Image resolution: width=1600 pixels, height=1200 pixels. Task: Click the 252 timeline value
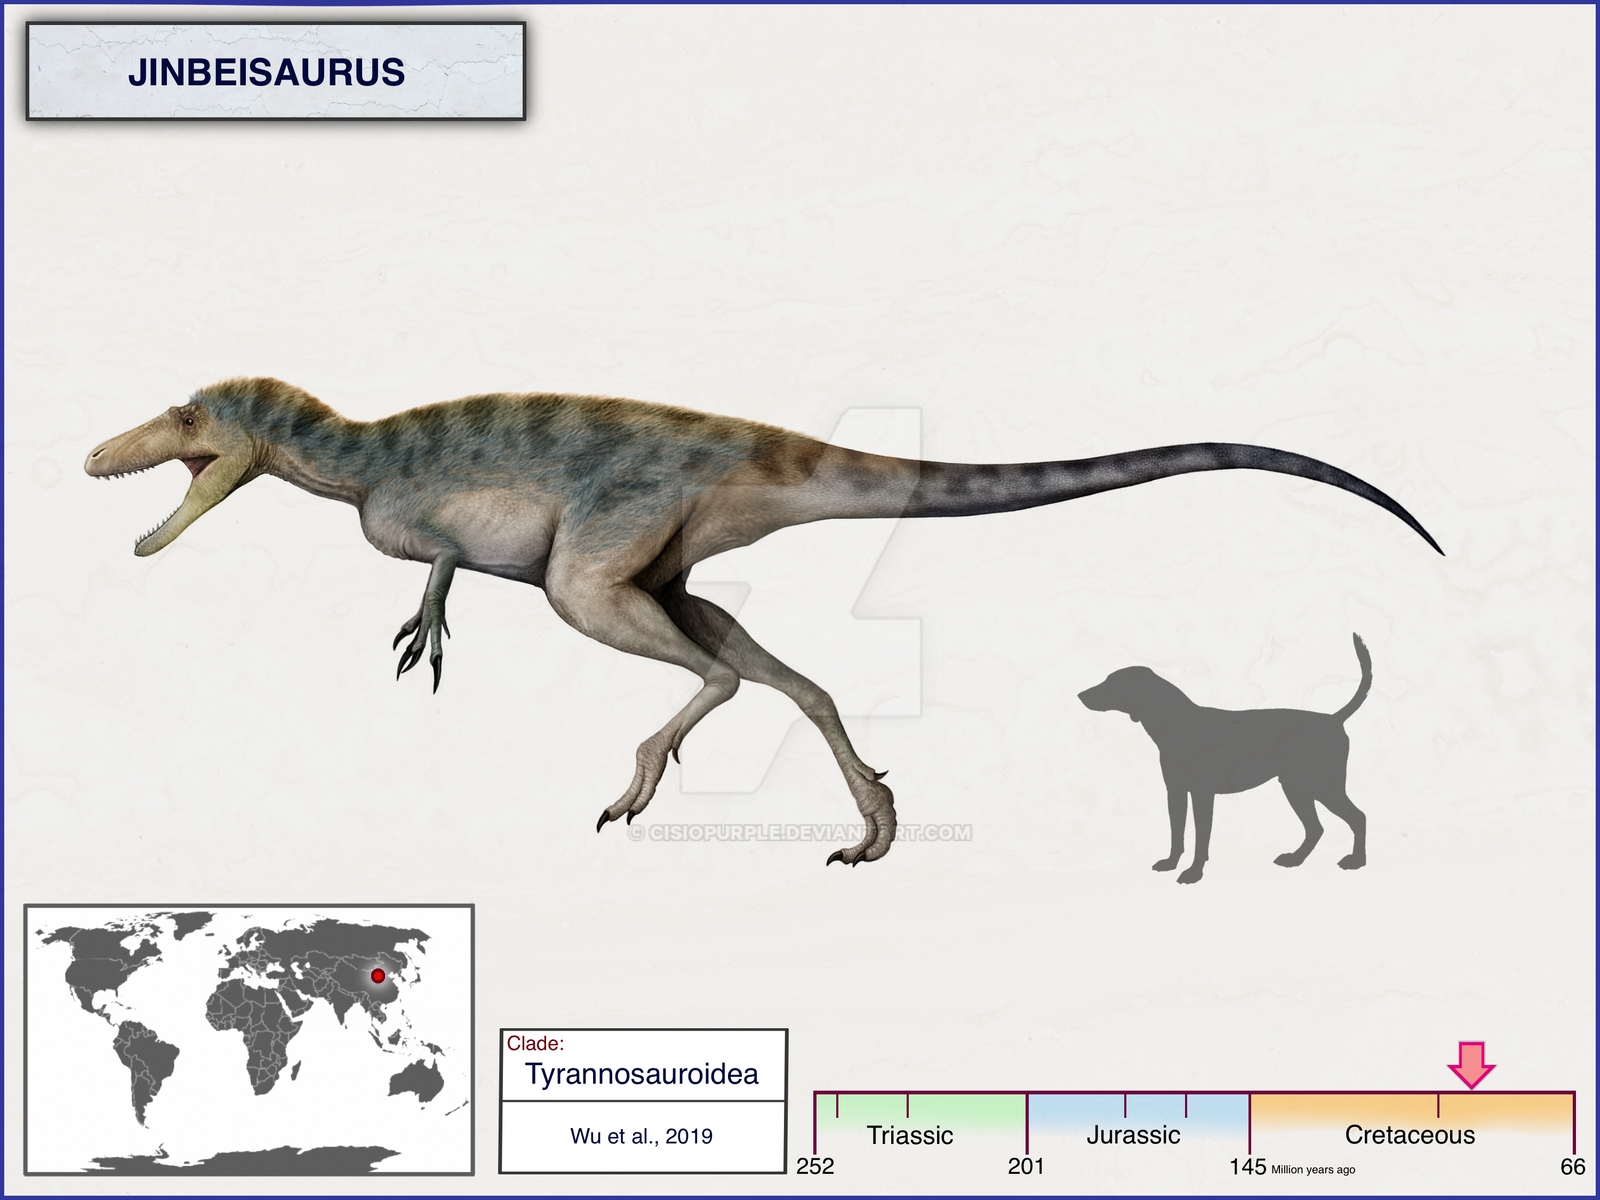pyautogui.click(x=815, y=1167)
